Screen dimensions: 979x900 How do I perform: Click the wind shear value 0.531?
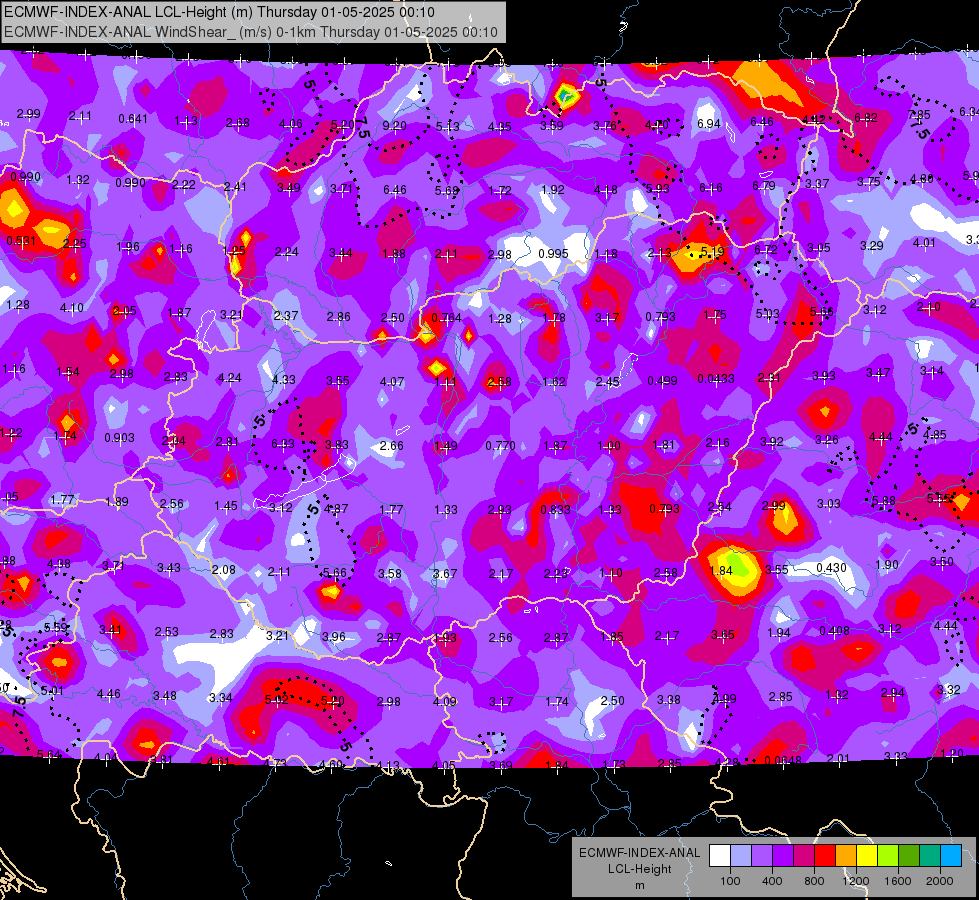(21, 240)
